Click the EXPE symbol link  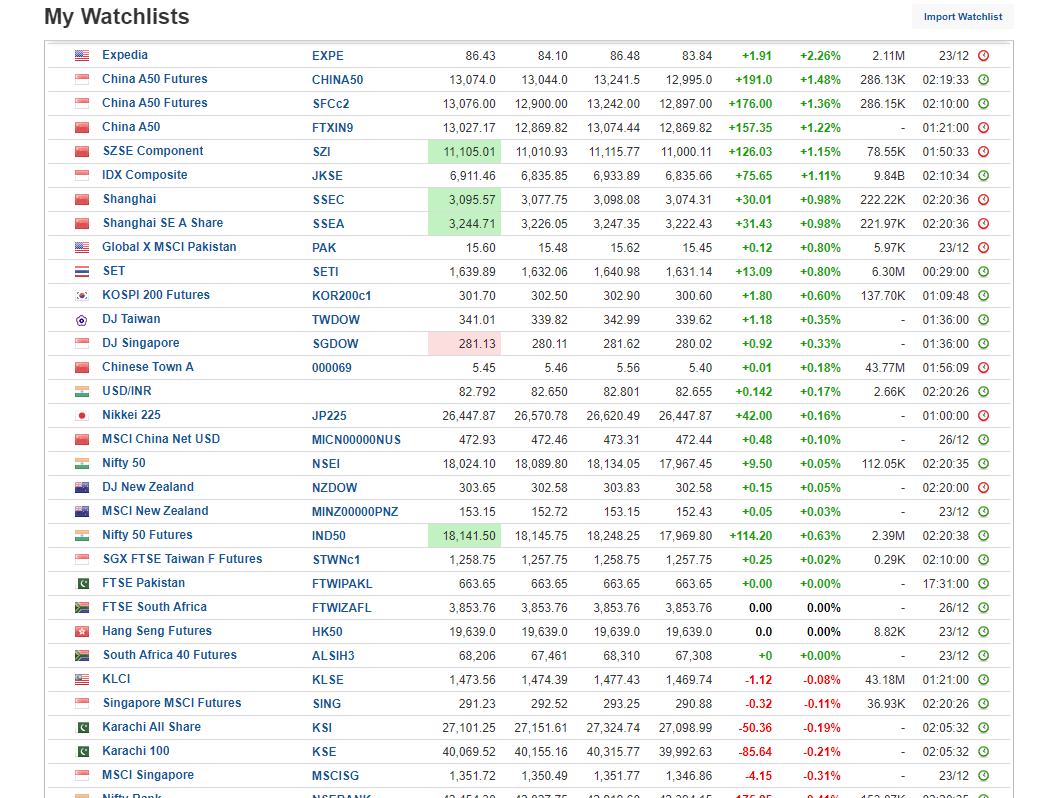tap(327, 56)
